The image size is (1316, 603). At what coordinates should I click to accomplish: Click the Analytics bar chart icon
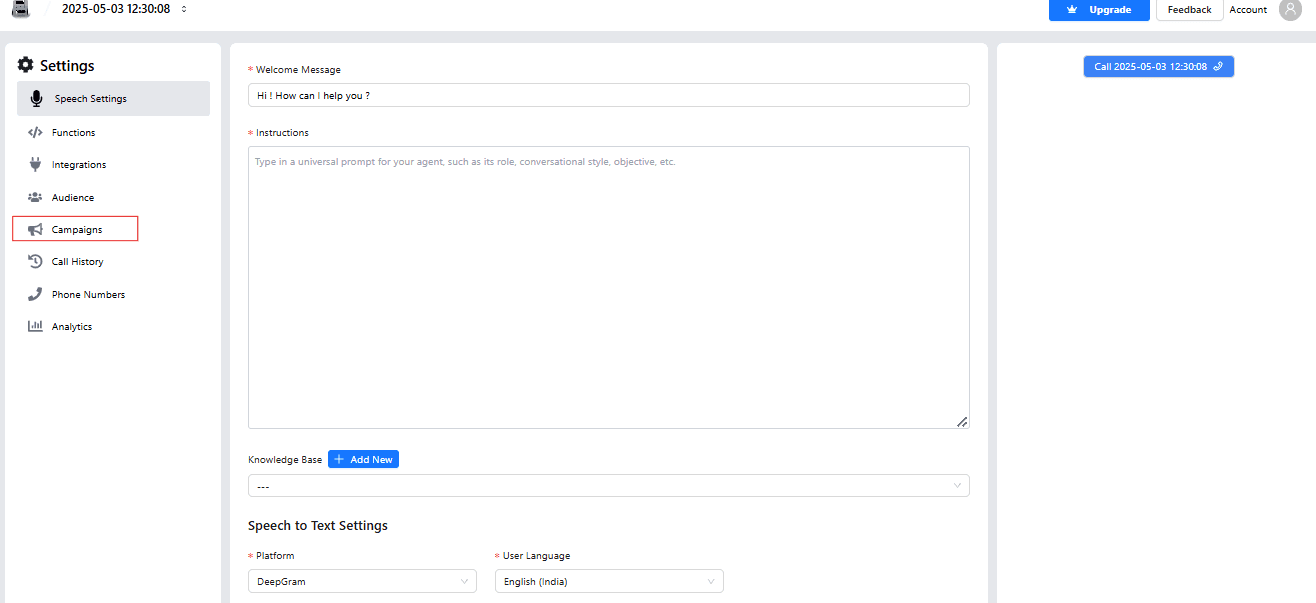pos(35,326)
